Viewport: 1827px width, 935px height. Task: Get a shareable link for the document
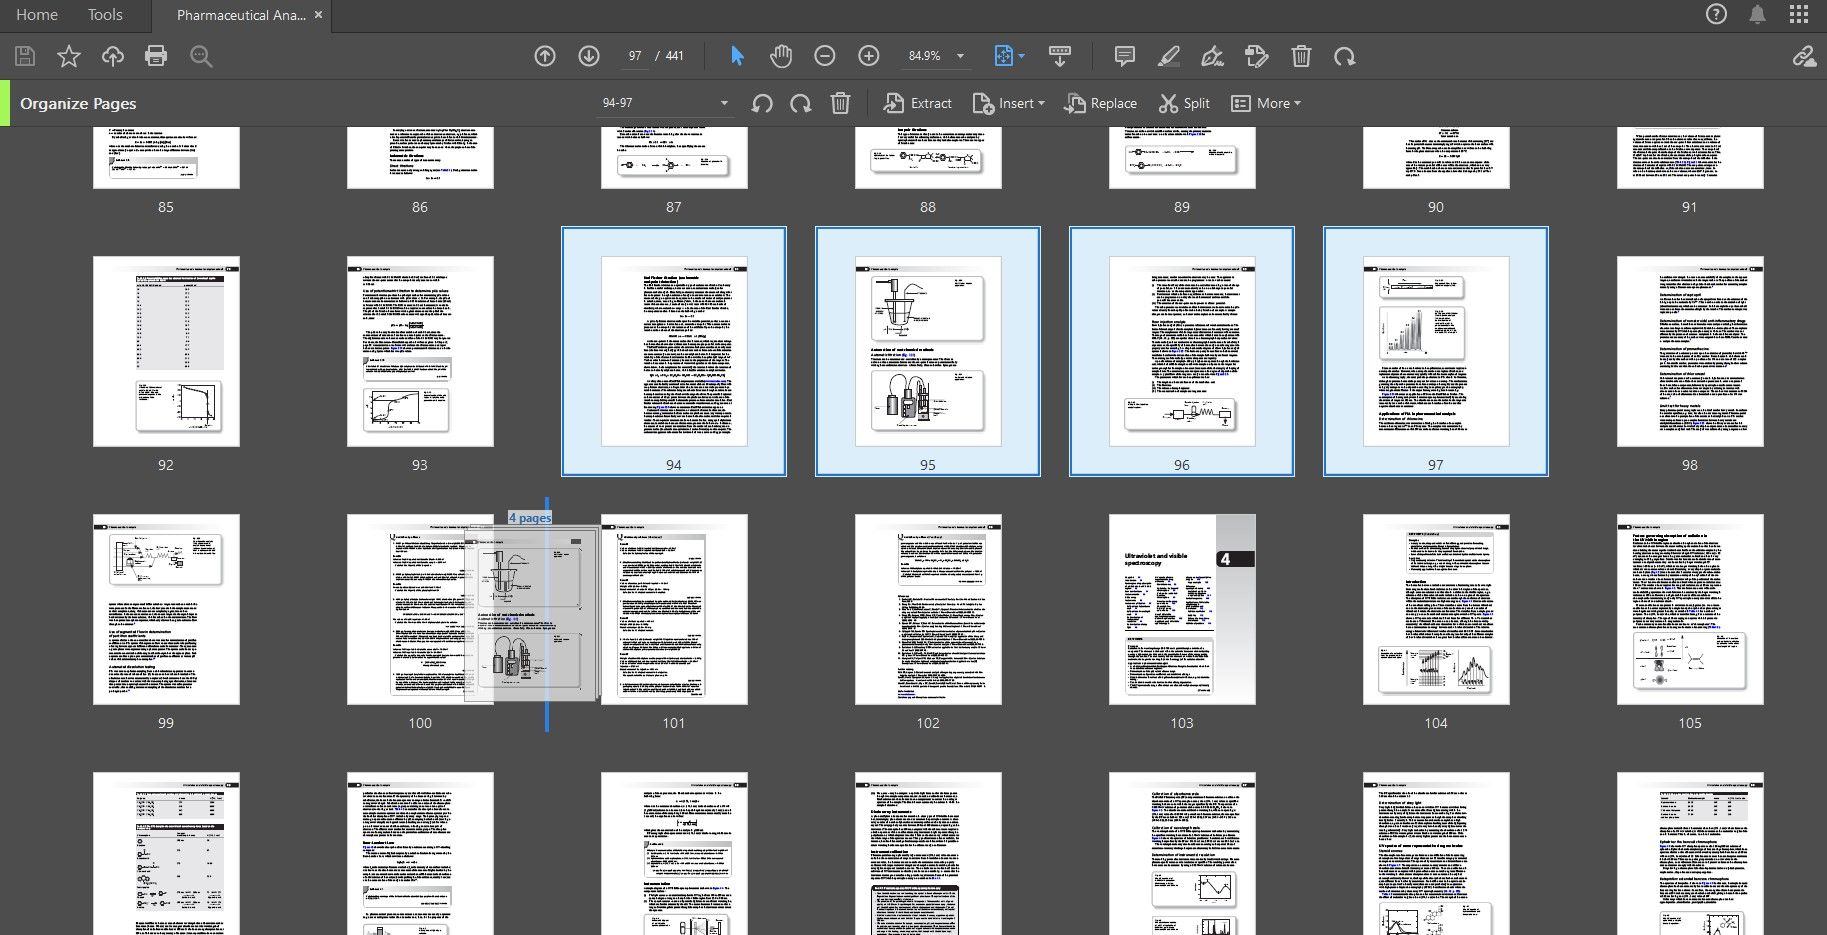tap(1804, 56)
